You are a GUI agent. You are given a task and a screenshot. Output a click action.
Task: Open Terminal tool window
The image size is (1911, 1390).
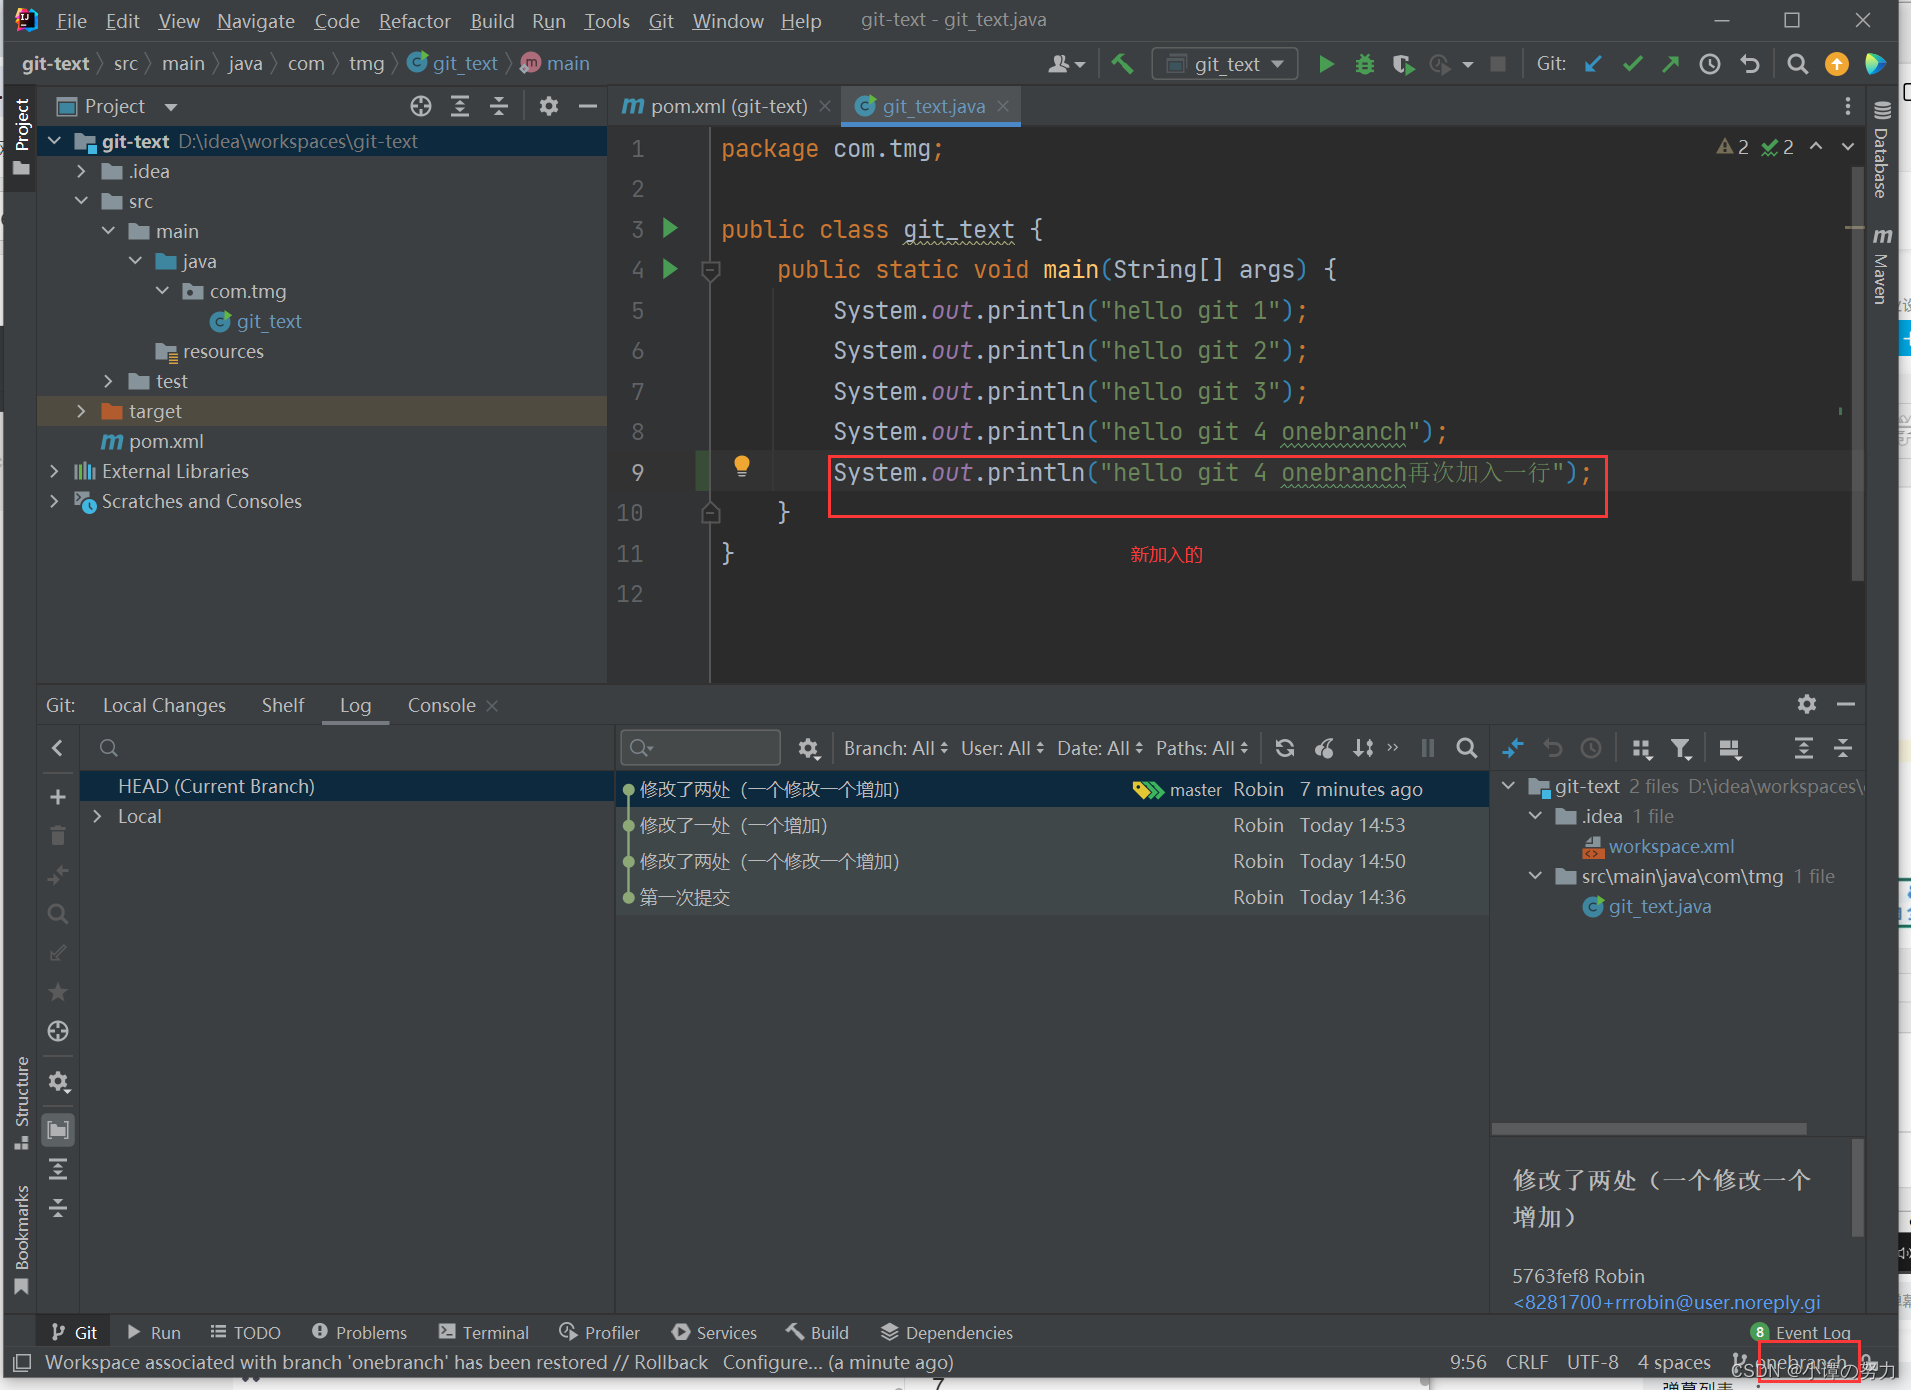(484, 1332)
